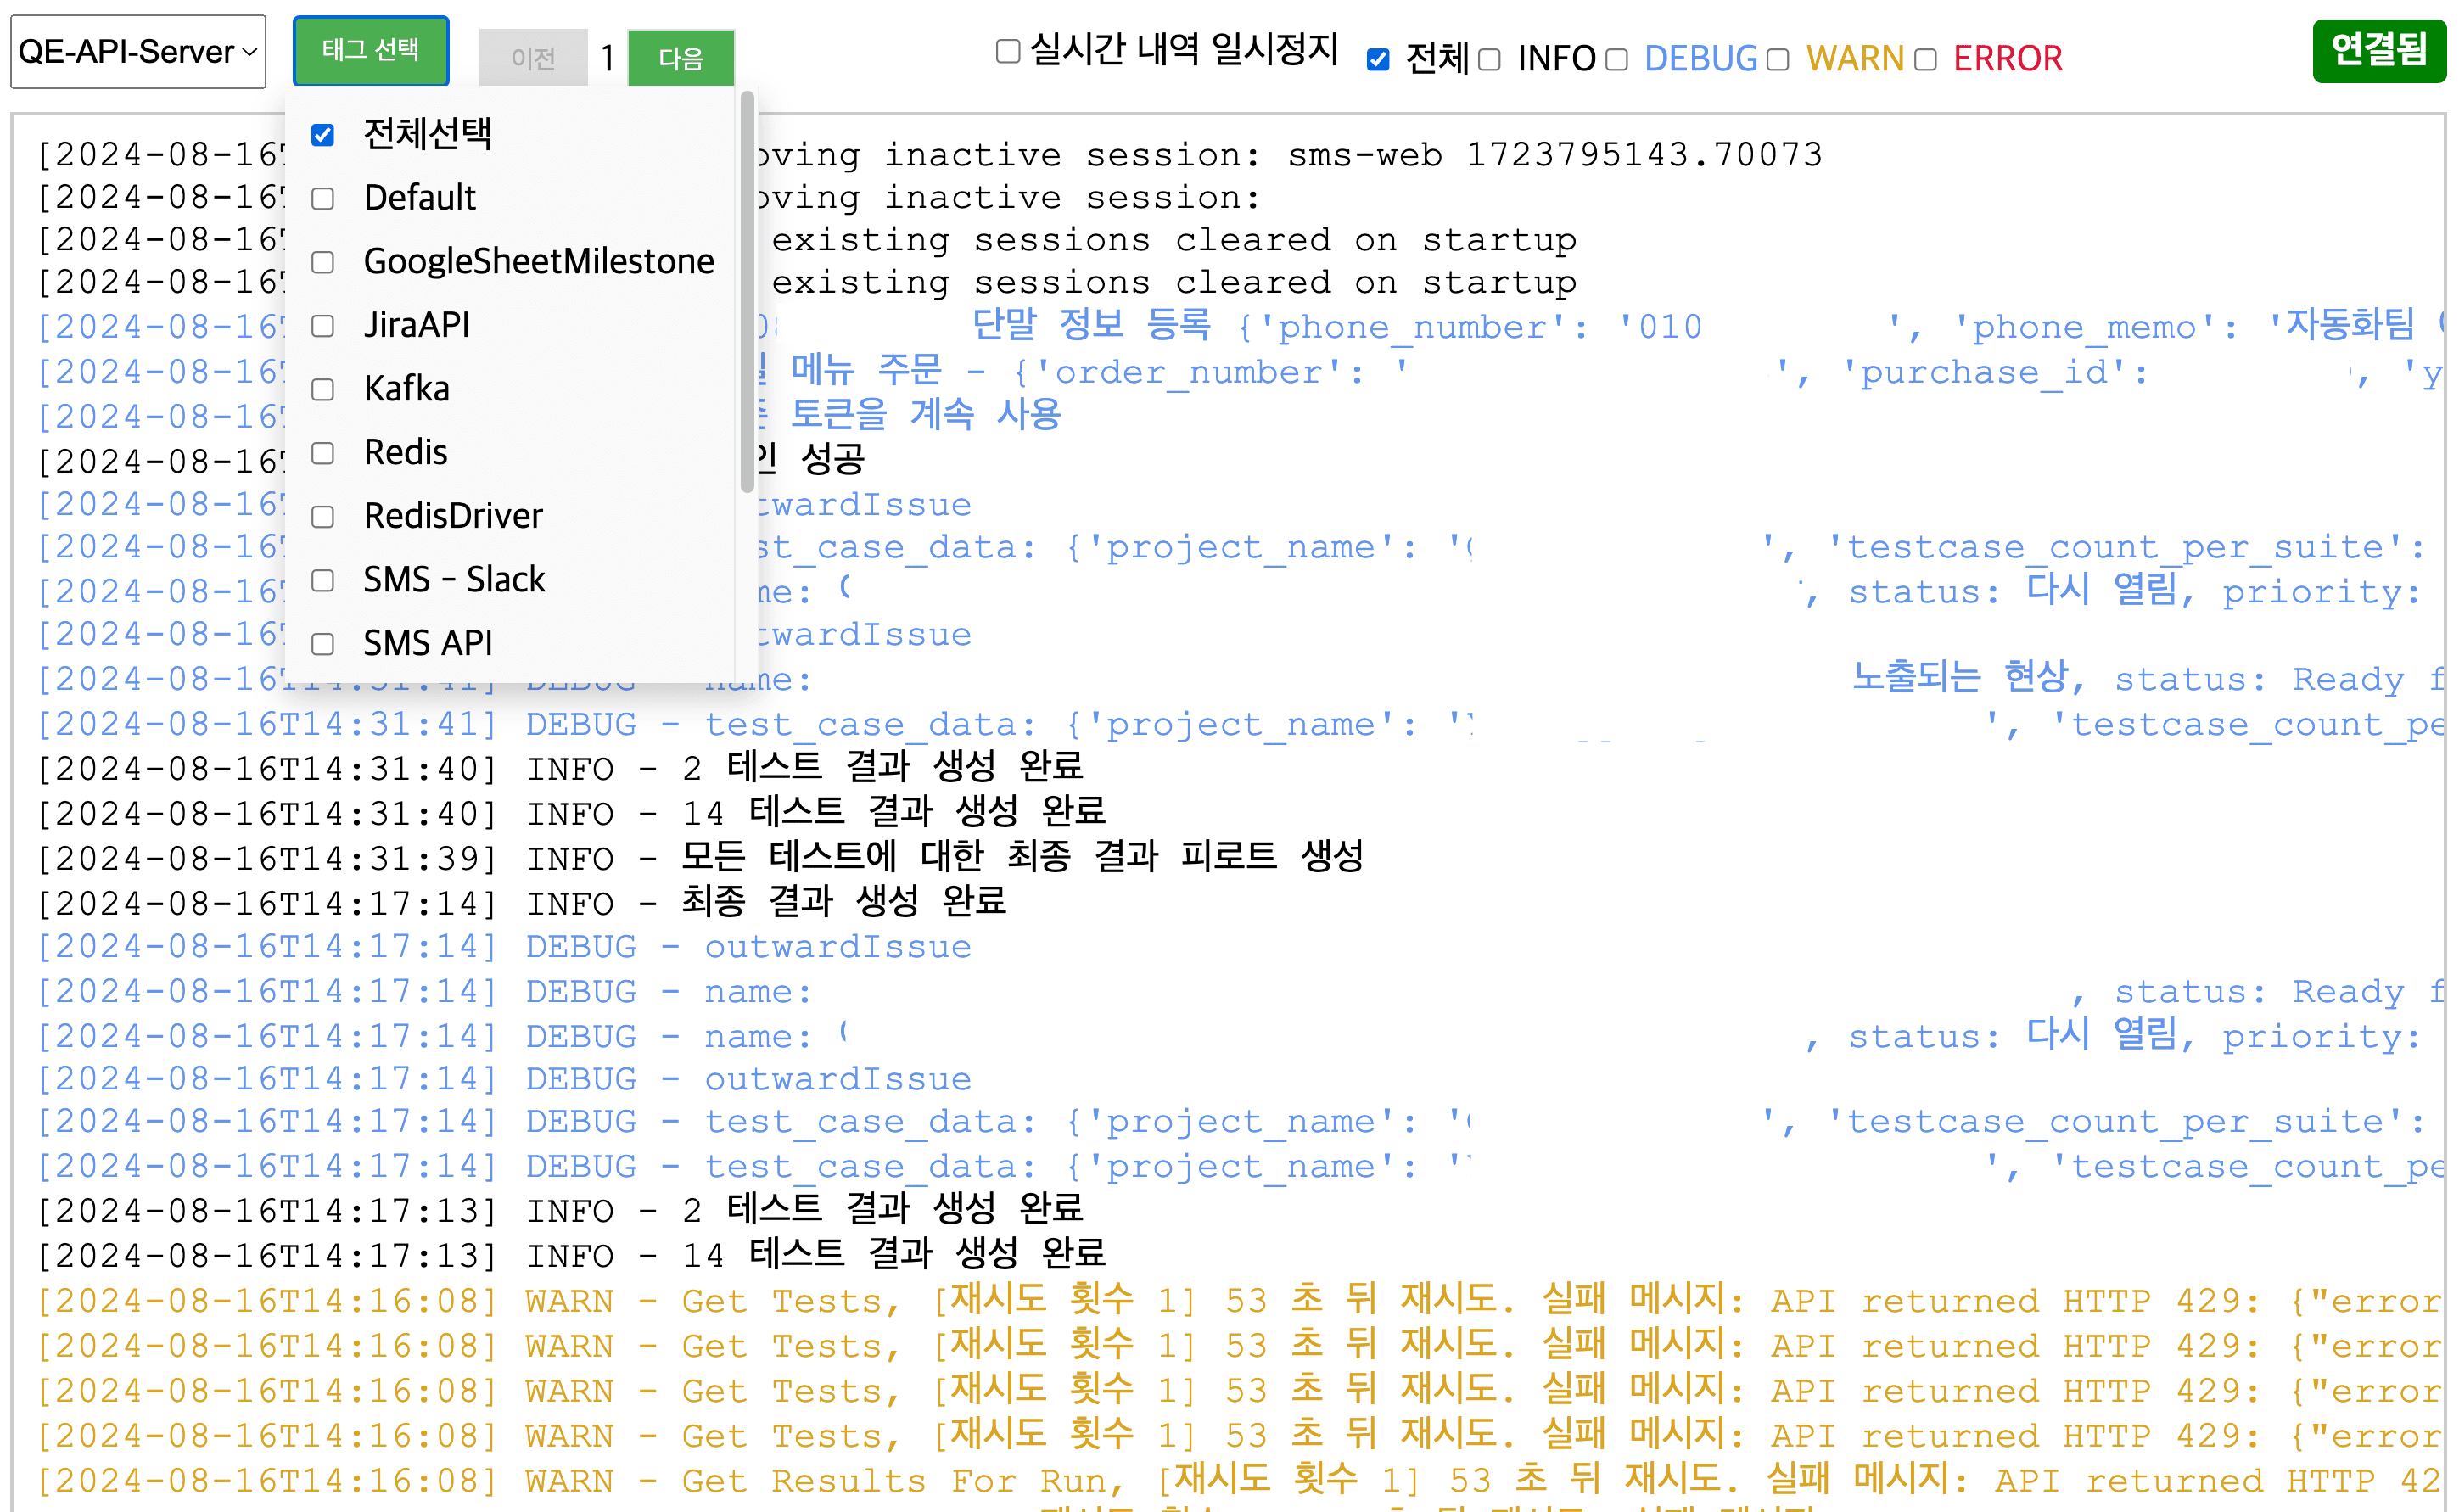The image size is (2459, 1512).
Task: Click the tag dropdown scrollbar thumb
Action: (747, 292)
